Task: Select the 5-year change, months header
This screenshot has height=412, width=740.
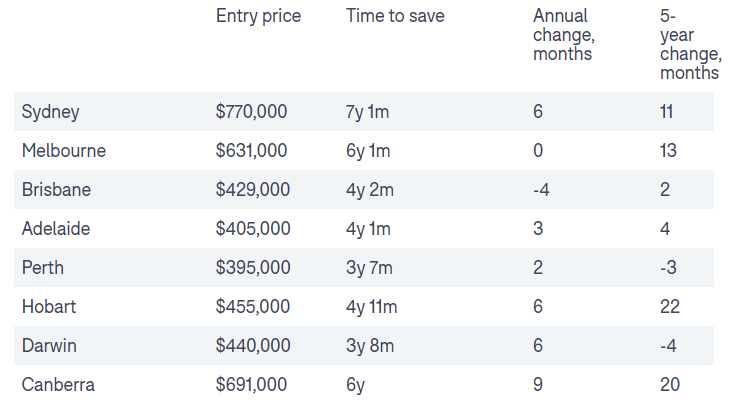Action: [689, 44]
